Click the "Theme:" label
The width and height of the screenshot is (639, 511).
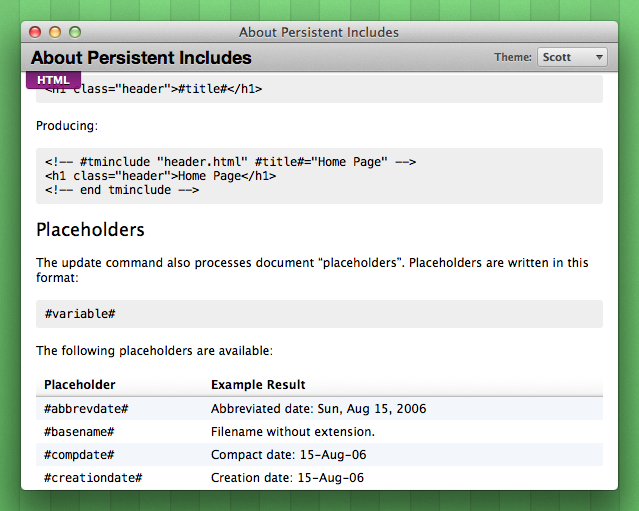pos(513,57)
